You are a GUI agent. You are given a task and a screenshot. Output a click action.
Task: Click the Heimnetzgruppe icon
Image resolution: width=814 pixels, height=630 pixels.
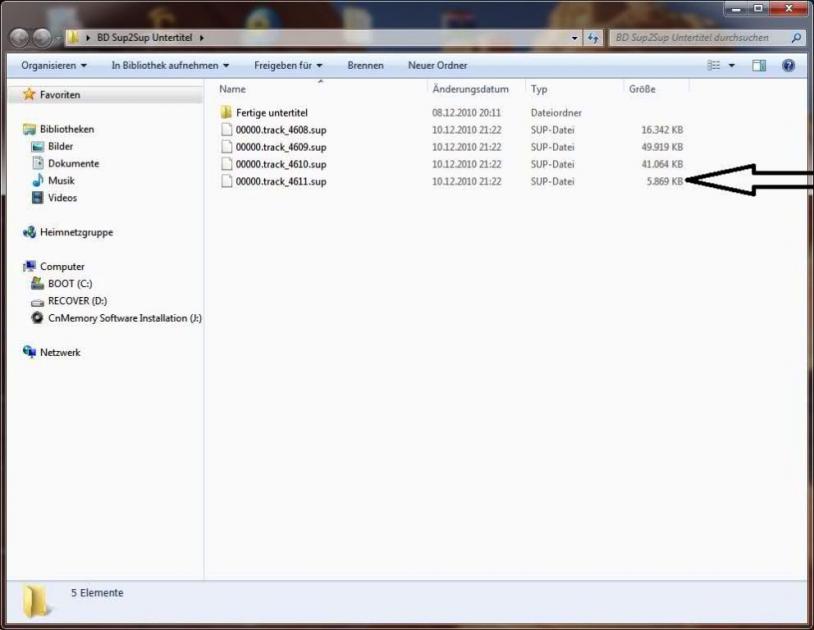29,232
